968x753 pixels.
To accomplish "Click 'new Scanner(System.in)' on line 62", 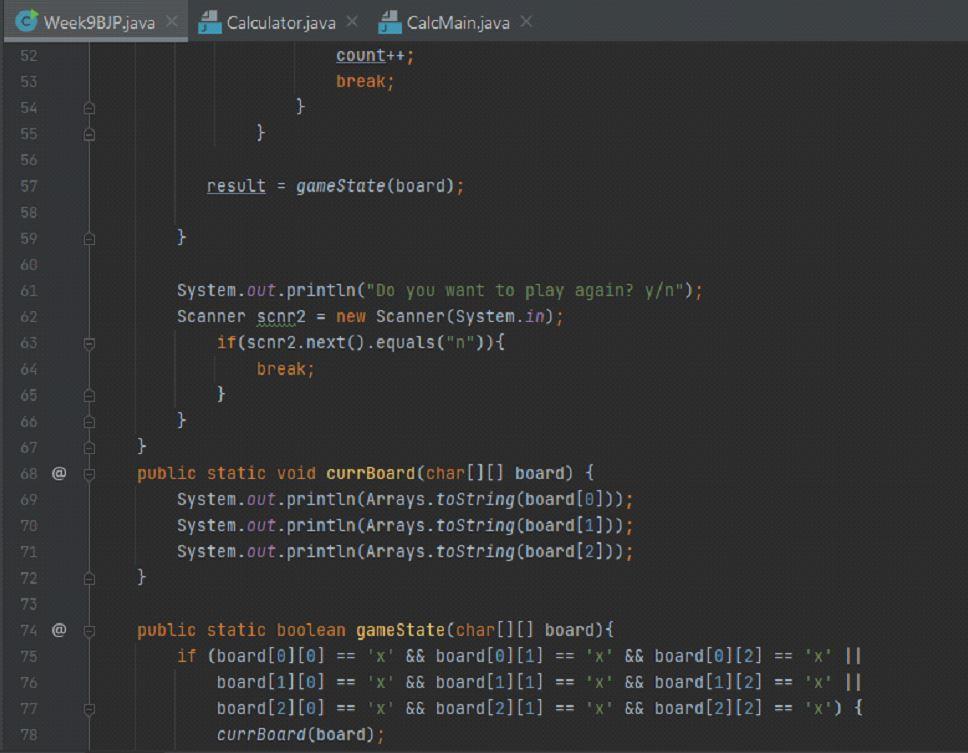I will [x=444, y=317].
